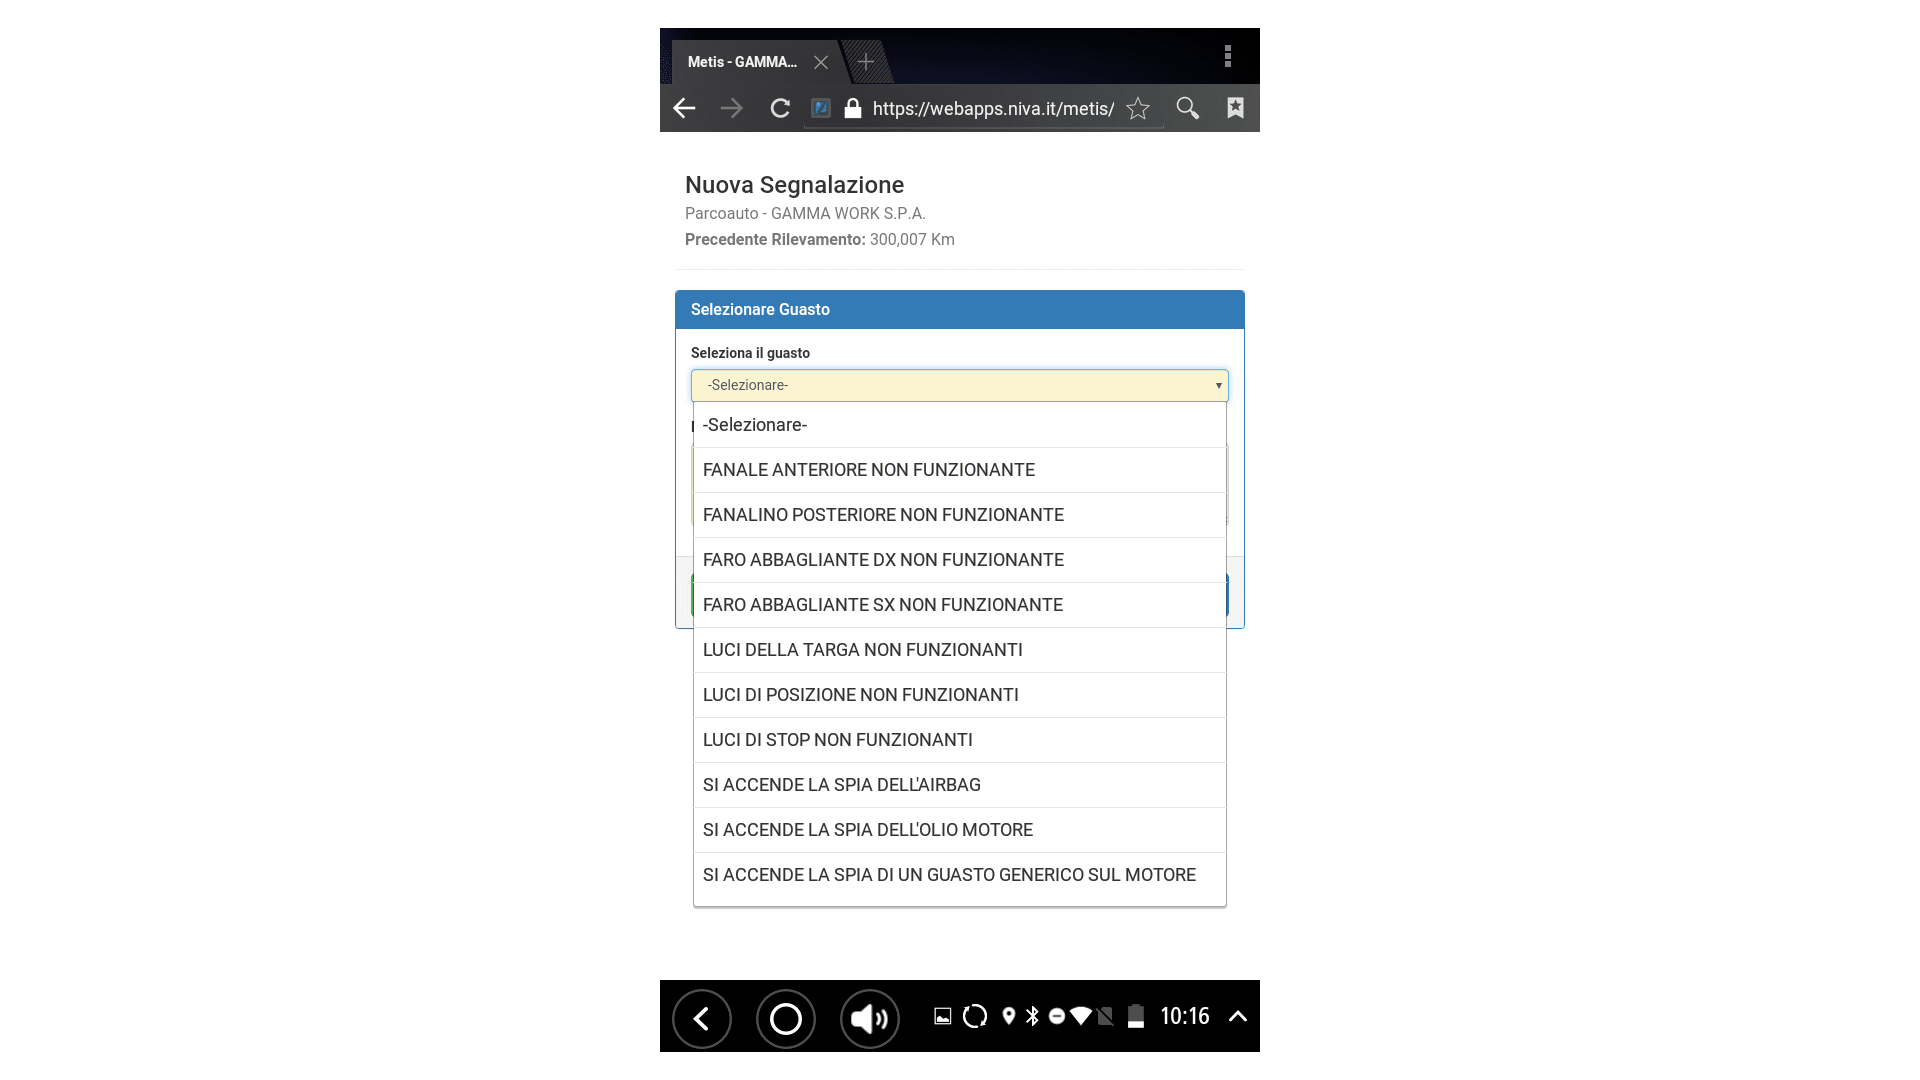Pick SI ACCENDE LA SPIA DELL'AIRBAG
This screenshot has height=1080, width=1920.
coord(841,785)
